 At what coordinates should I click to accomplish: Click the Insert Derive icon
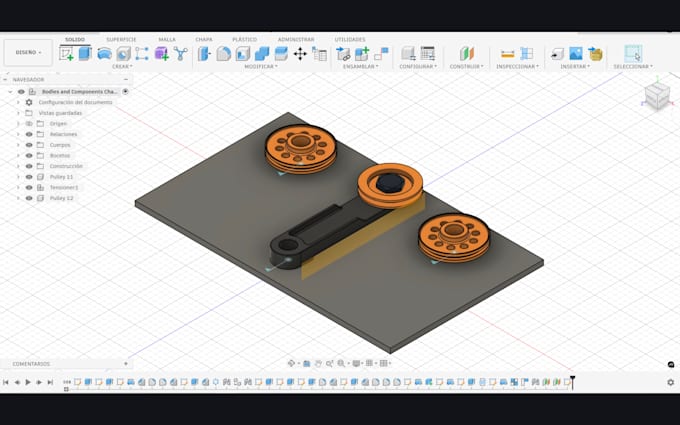pos(557,54)
